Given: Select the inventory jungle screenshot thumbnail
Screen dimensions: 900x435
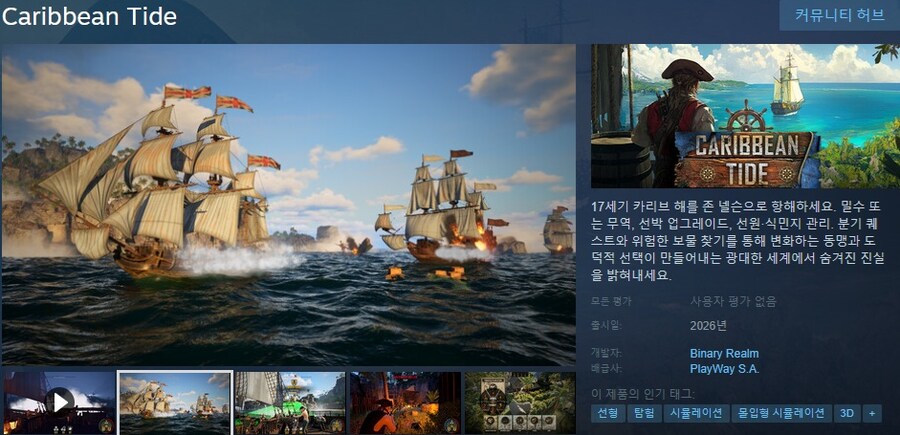Looking at the screenshot, I should point(521,403).
